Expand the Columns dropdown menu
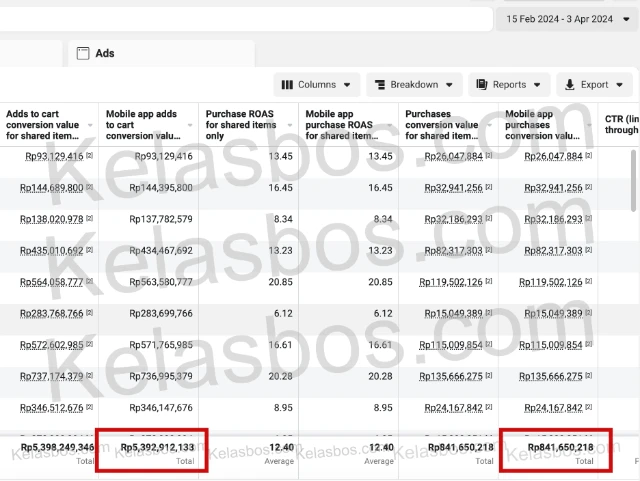 point(347,85)
